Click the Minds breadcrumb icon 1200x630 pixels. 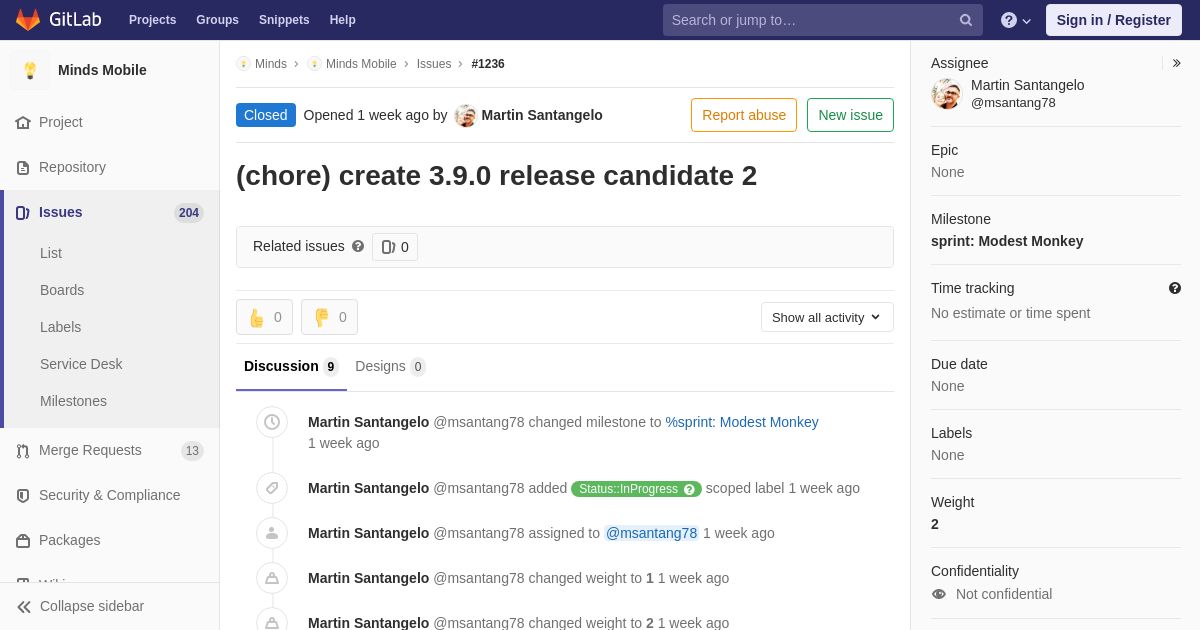(243, 64)
